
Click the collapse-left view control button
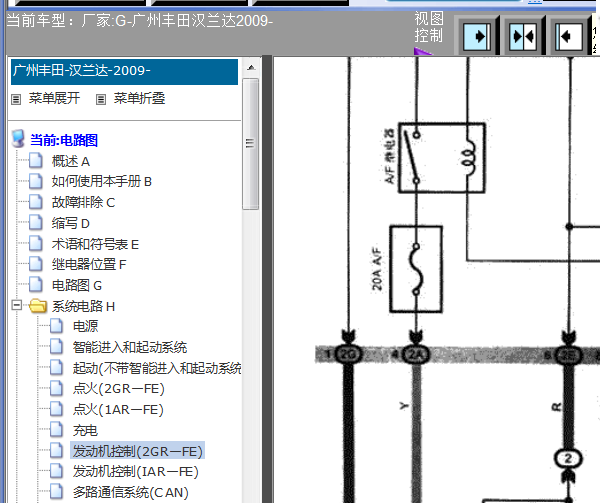(x=569, y=37)
